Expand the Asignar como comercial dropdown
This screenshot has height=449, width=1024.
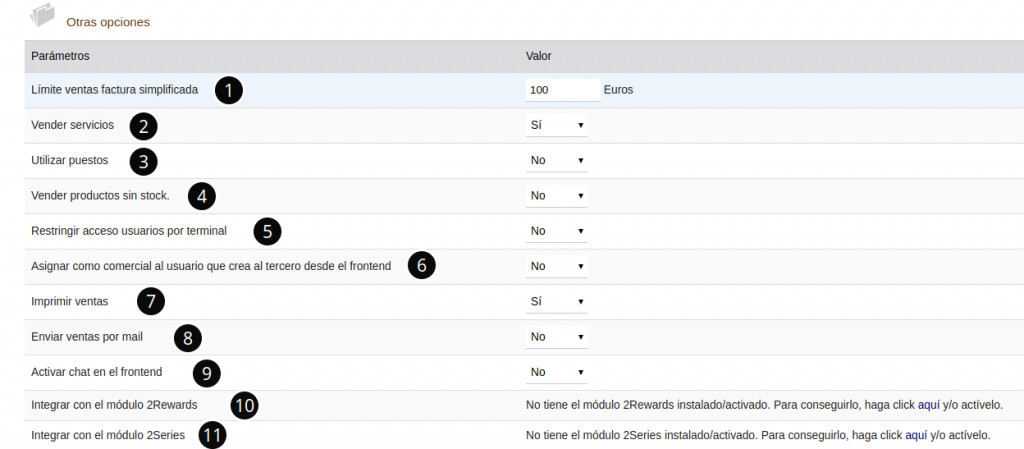pos(557,266)
